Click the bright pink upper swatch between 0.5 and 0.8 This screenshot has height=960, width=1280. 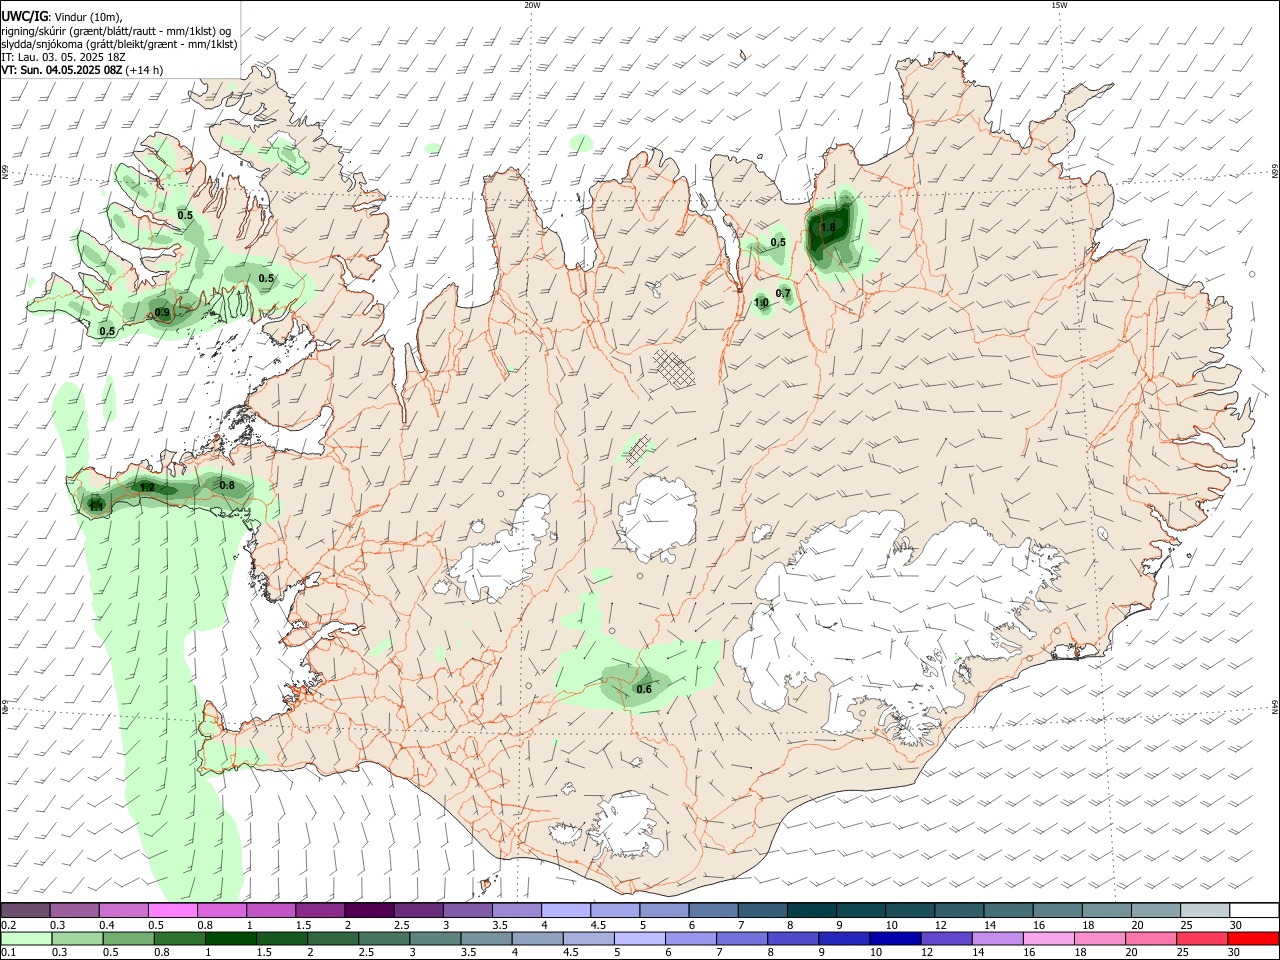(172, 910)
